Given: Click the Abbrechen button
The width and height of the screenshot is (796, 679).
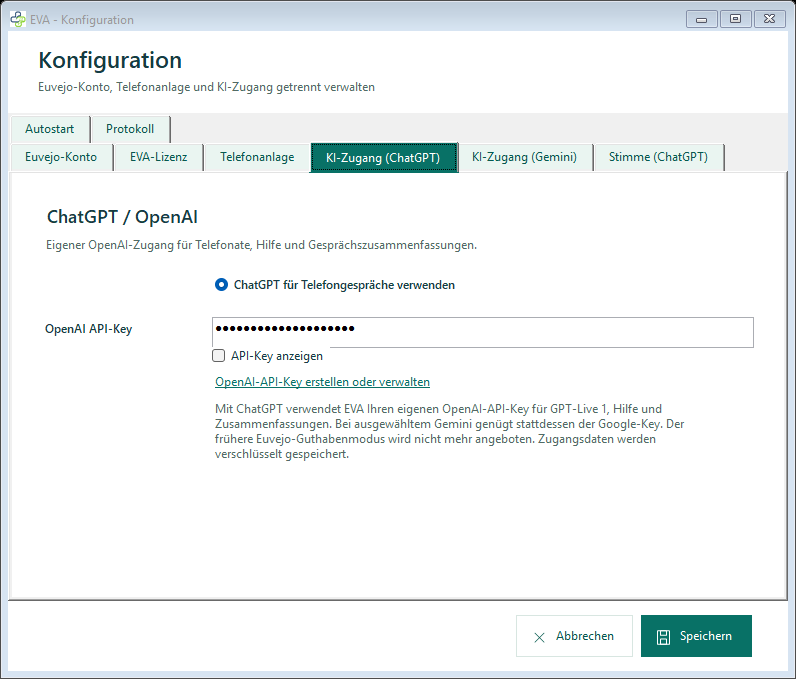Looking at the screenshot, I should (574, 636).
